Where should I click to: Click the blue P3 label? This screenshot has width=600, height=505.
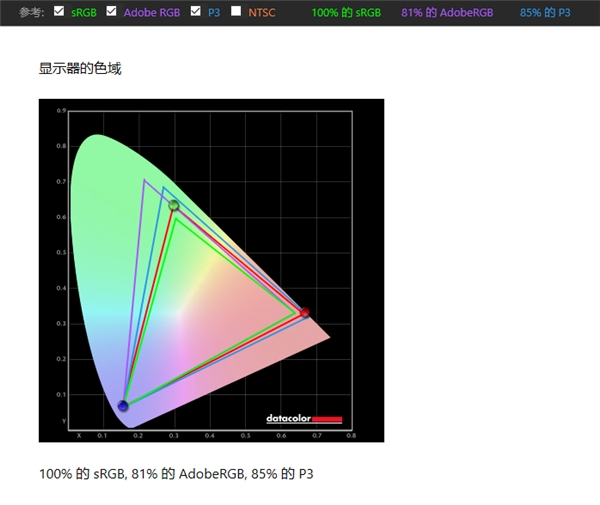[214, 13]
